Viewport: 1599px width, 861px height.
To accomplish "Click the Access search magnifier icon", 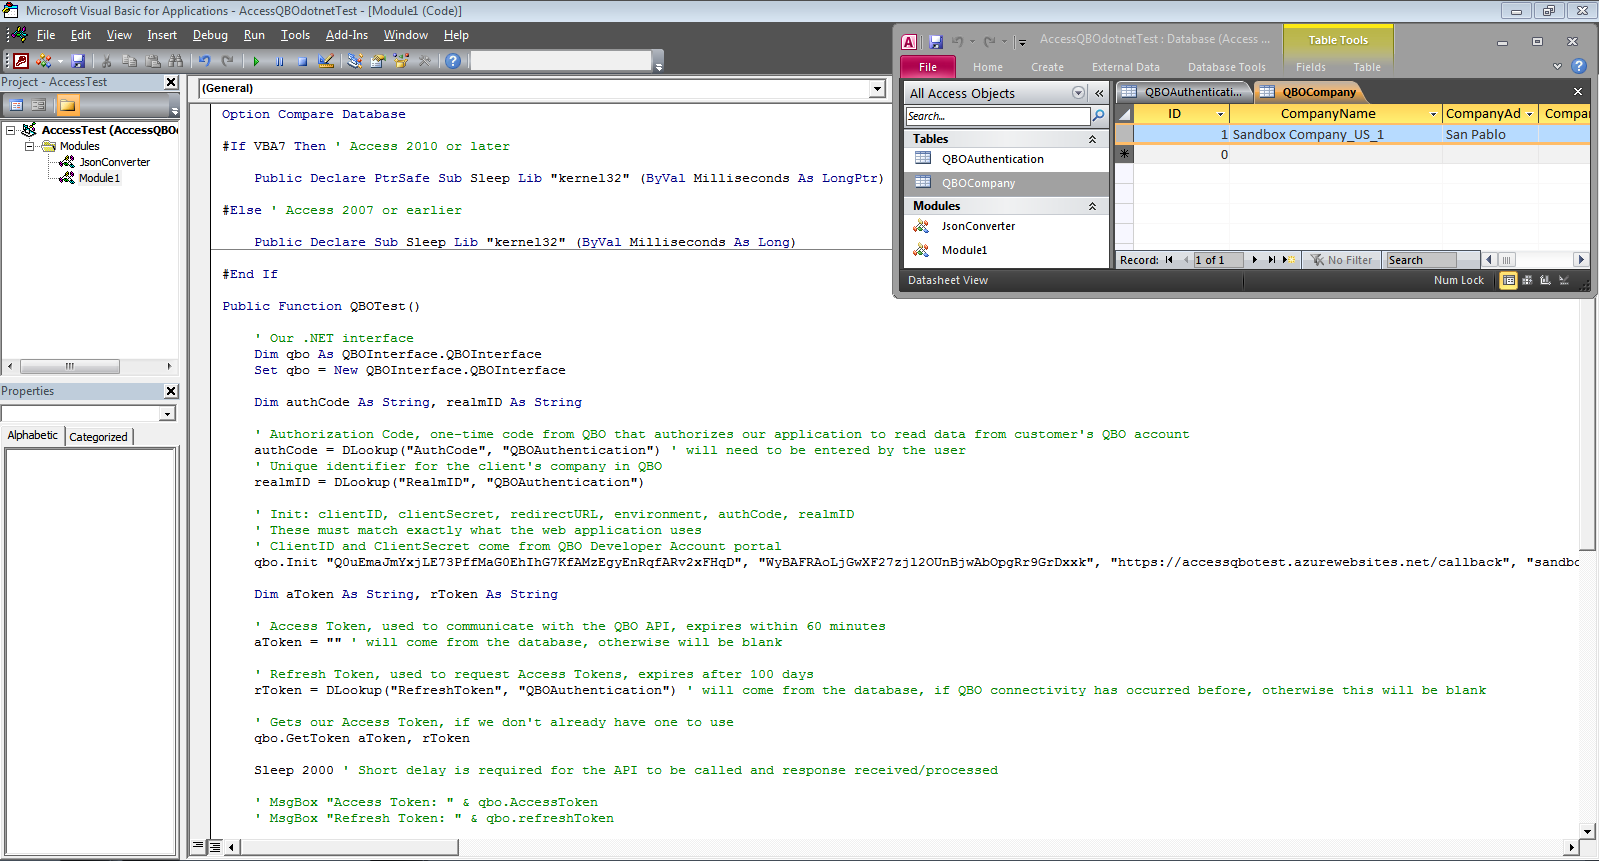I will (x=1098, y=116).
